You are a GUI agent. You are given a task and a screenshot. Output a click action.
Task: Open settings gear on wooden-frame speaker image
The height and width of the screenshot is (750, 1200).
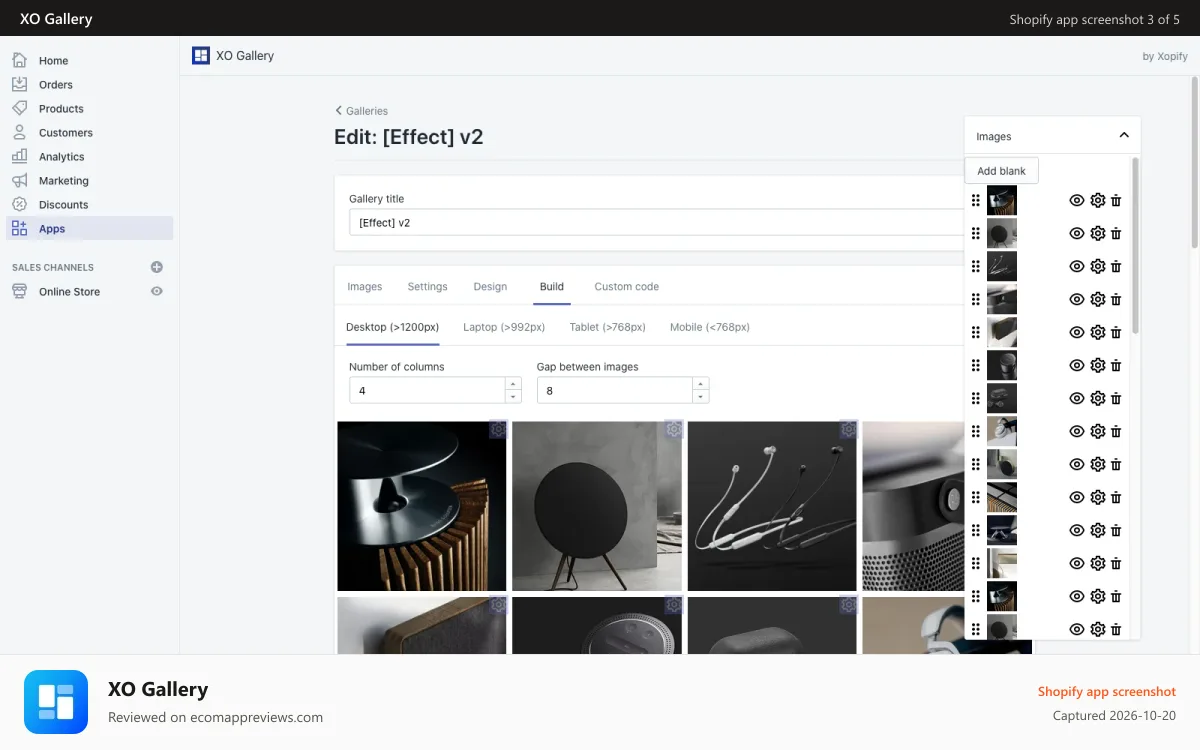click(498, 605)
